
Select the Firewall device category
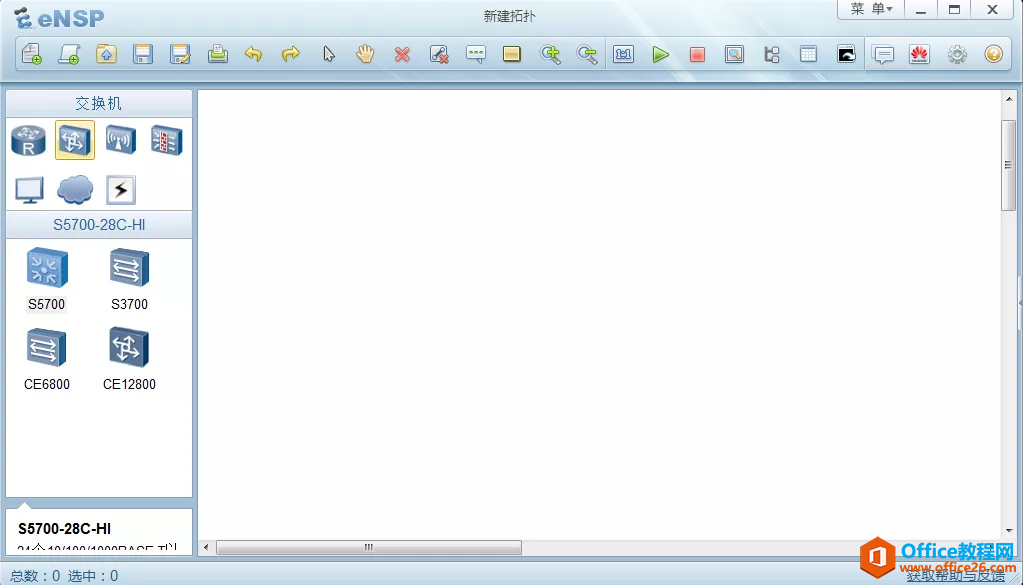tap(166, 140)
